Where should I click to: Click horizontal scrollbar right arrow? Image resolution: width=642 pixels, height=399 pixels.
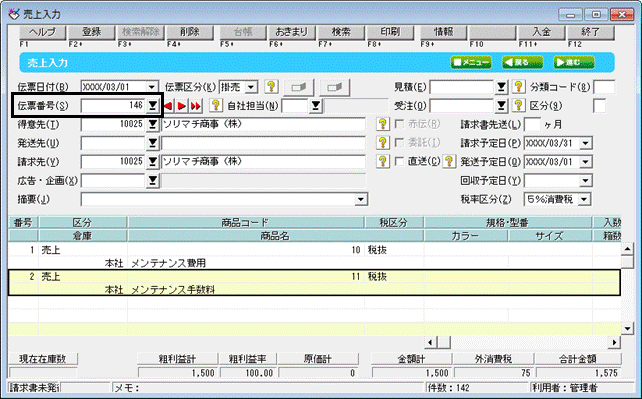click(615, 342)
